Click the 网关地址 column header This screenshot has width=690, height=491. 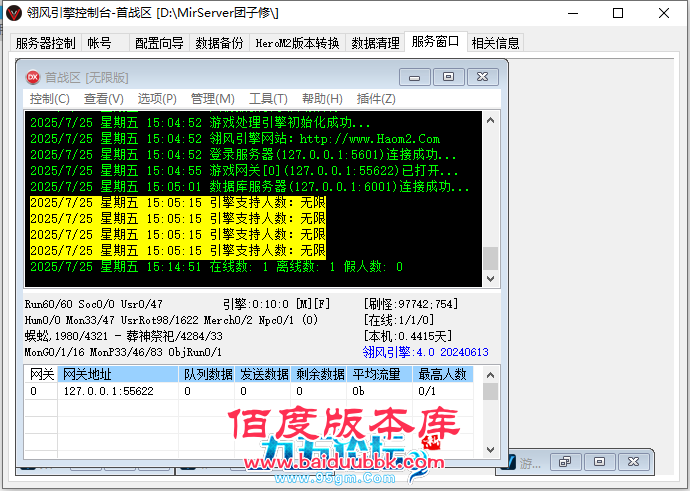pos(118,374)
